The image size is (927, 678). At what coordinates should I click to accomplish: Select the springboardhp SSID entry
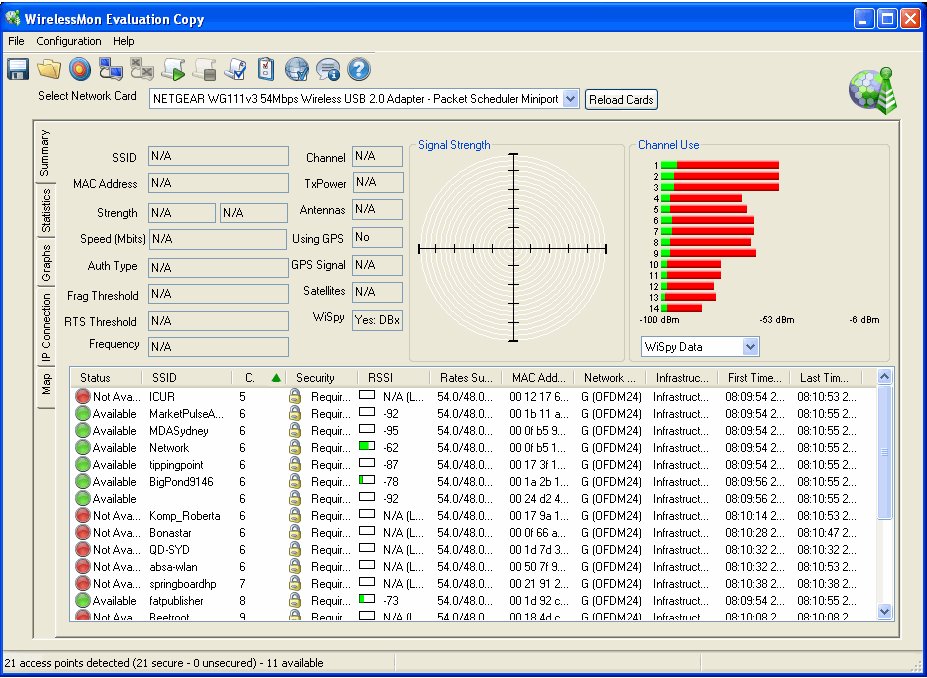pyautogui.click(x=183, y=584)
